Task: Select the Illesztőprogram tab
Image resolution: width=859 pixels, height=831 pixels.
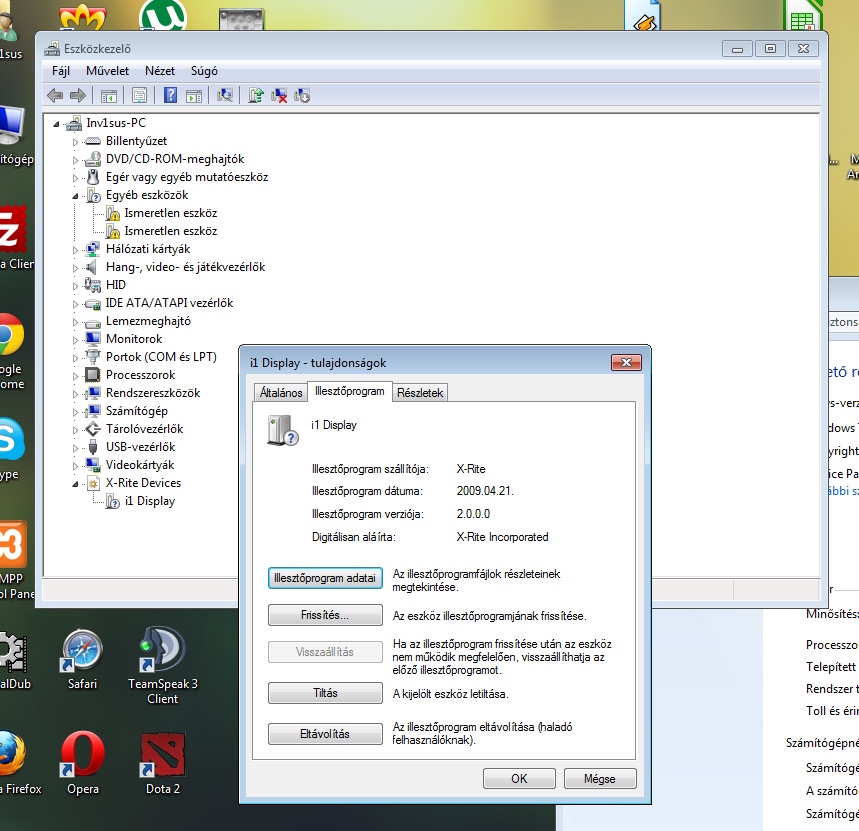Action: [350, 391]
